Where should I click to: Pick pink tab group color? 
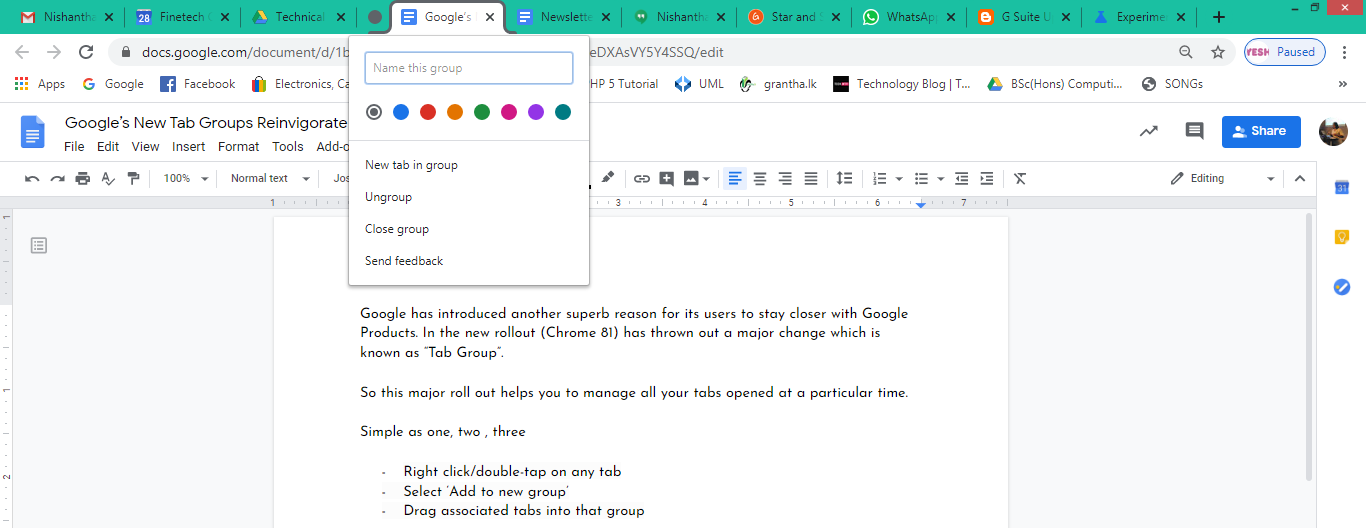pyautogui.click(x=509, y=113)
